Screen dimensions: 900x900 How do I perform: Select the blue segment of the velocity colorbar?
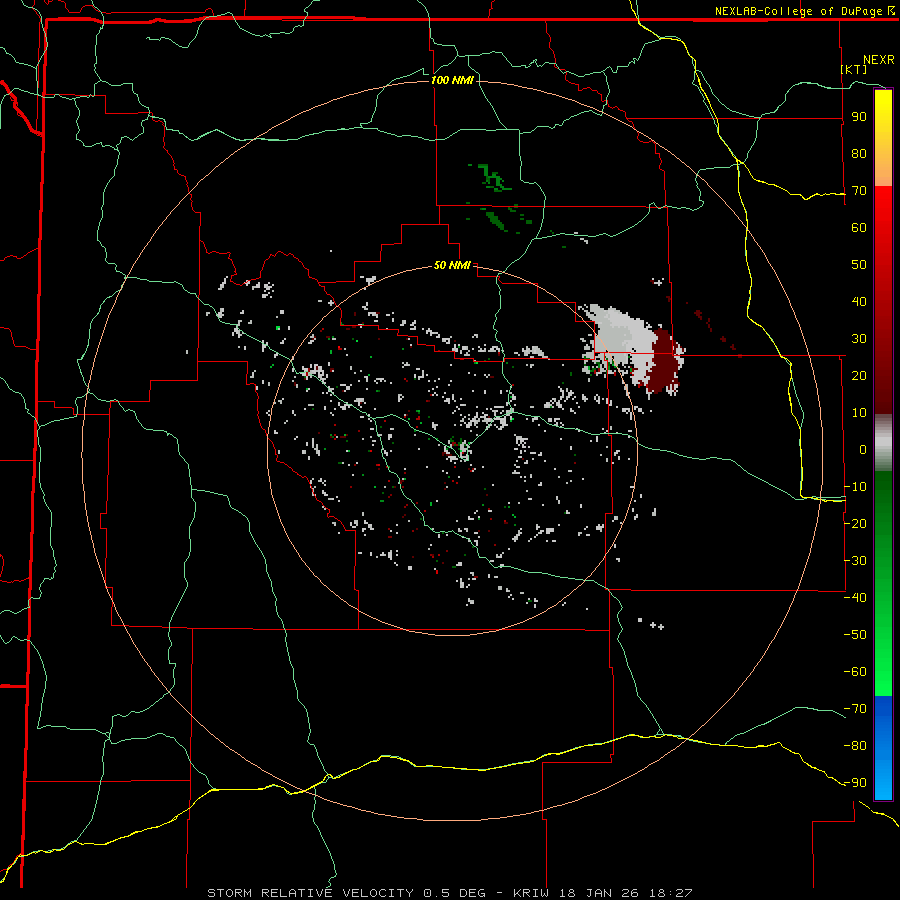coord(883,748)
